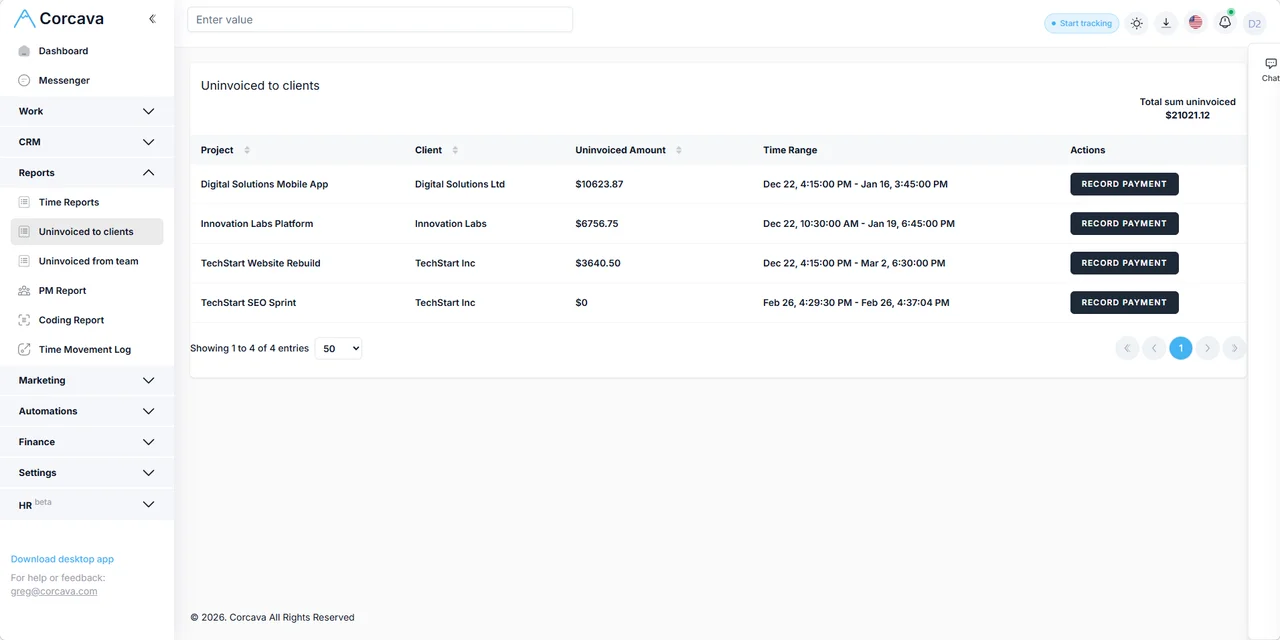1280x640 pixels.
Task: Collapse the Reports section
Action: tap(87, 173)
